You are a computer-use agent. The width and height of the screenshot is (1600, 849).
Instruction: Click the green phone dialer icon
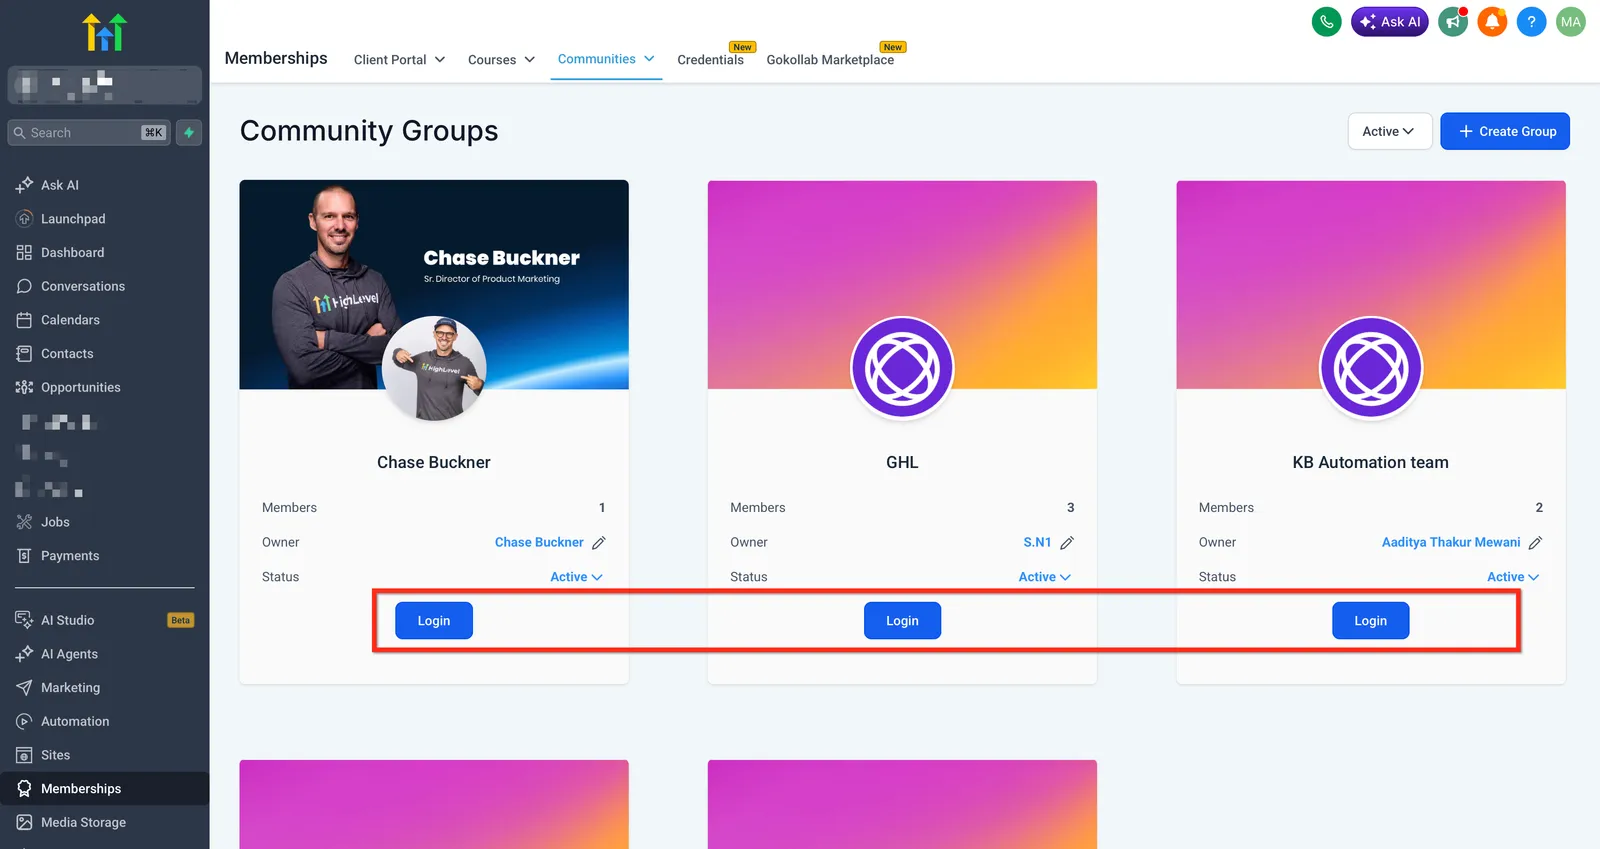[1326, 22]
